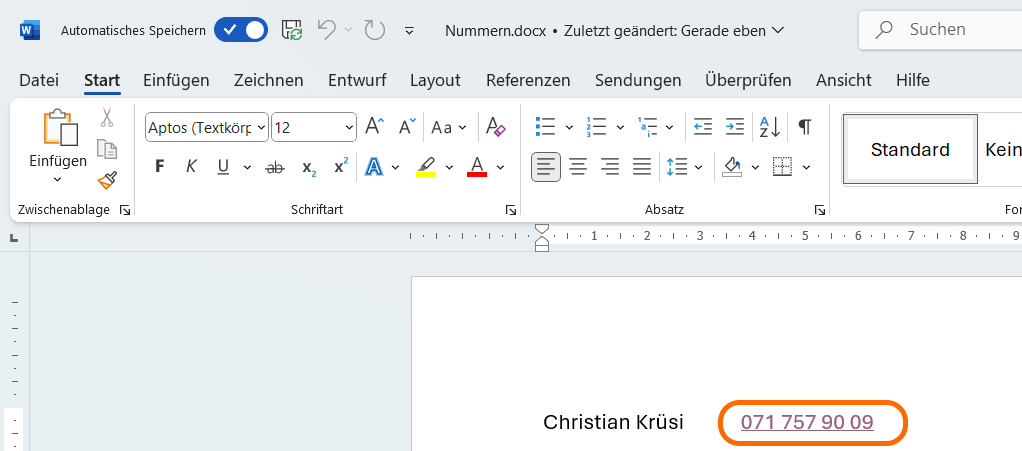Click the Subscript button

click(x=309, y=167)
